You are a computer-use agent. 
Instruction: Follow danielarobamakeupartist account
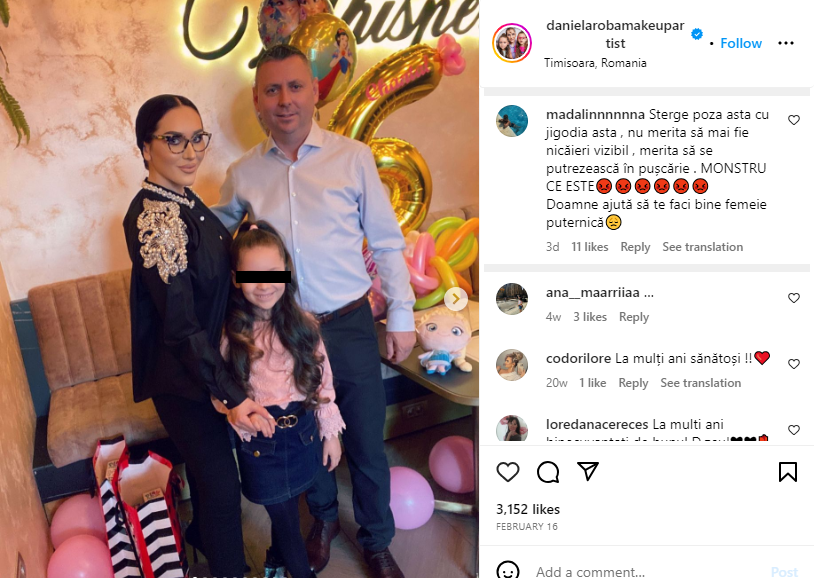pyautogui.click(x=741, y=43)
